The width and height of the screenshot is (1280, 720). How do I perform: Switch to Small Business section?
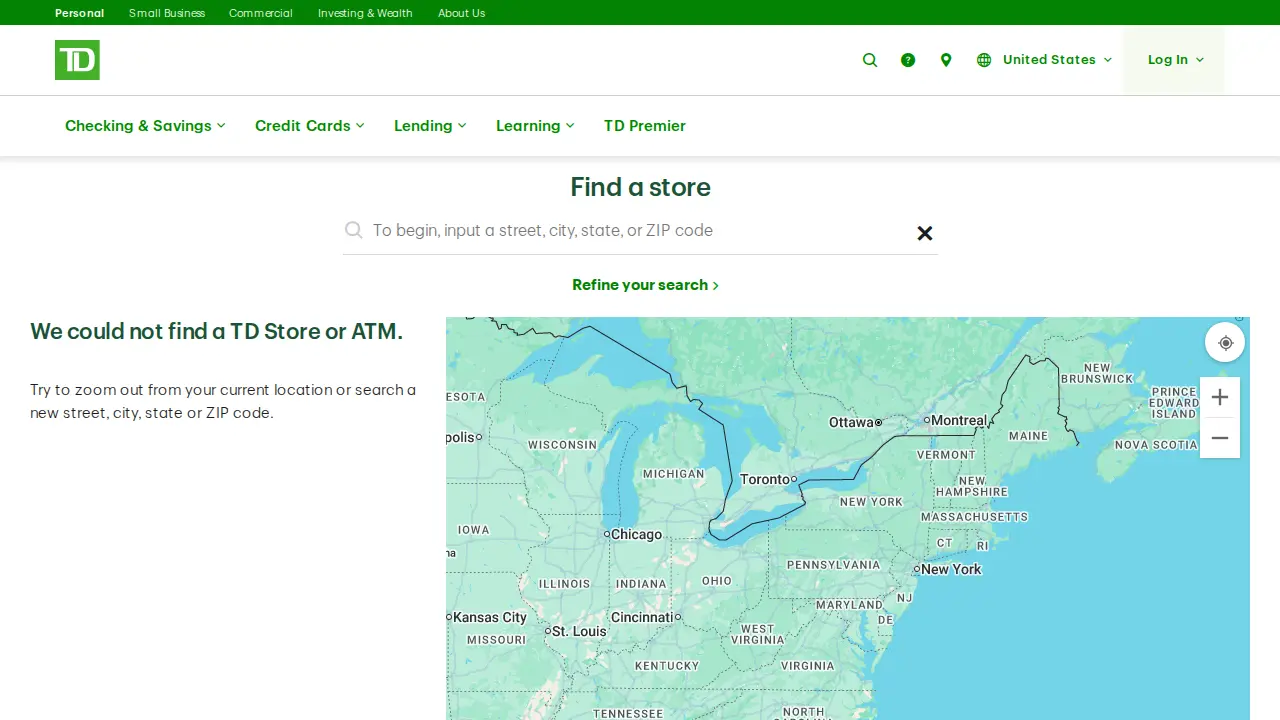coord(167,13)
